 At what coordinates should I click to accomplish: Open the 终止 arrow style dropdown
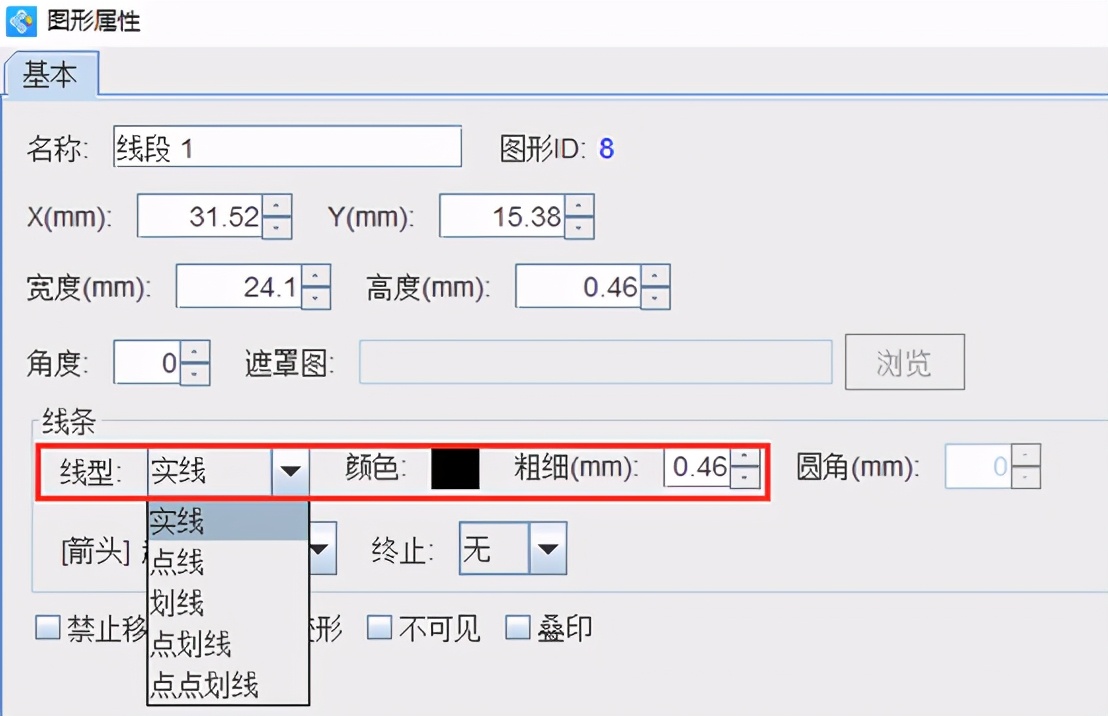pos(548,548)
